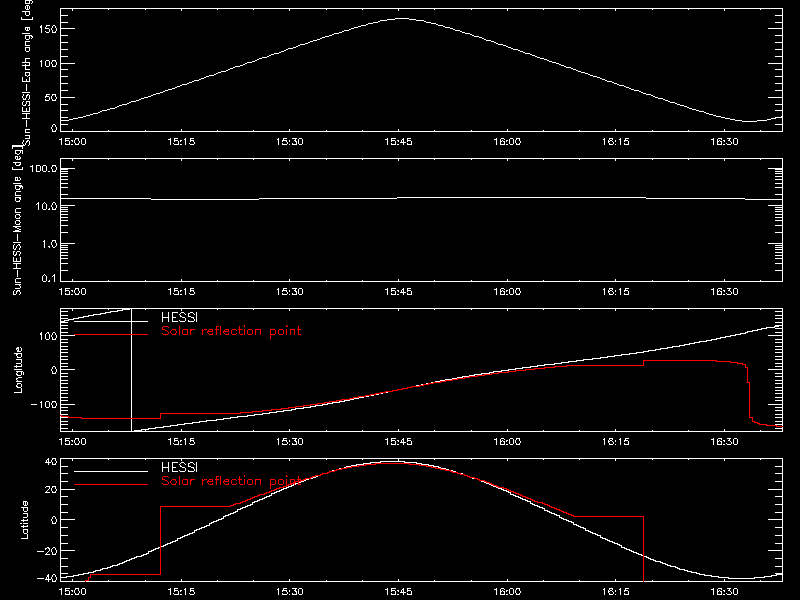Viewport: 800px width, 600px height.
Task: Click 15:45 time label under Longitude plot
Action: point(398,442)
